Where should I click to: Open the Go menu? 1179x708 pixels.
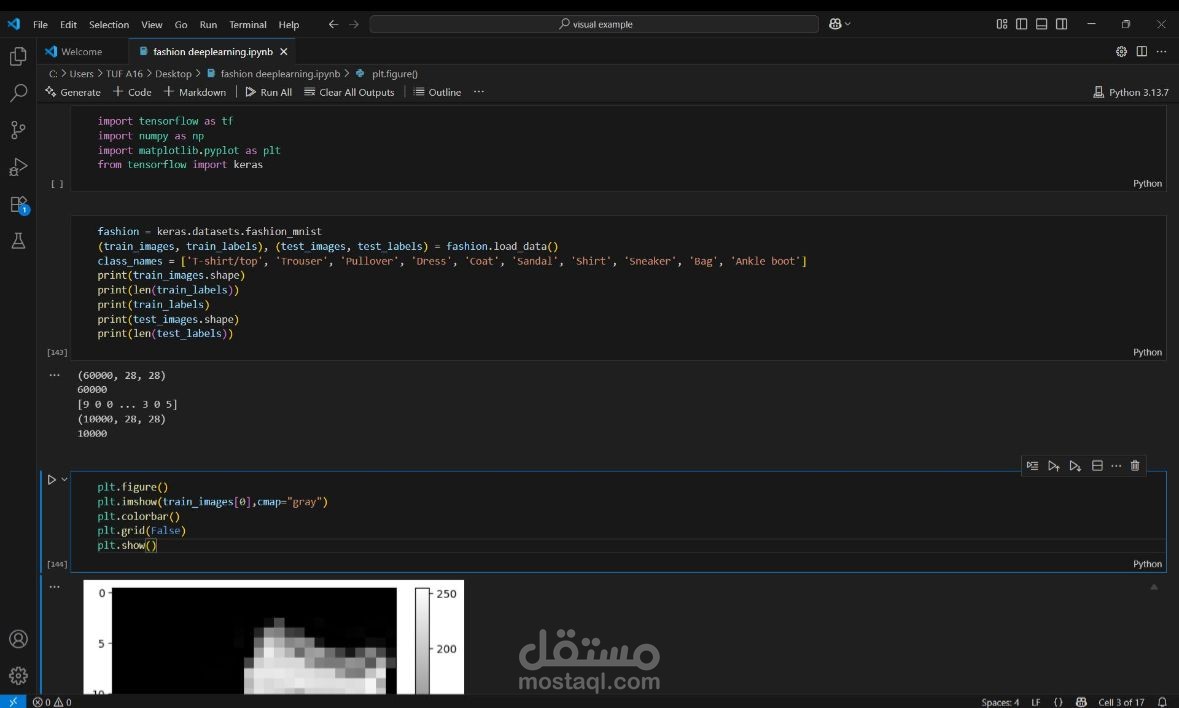(x=181, y=24)
